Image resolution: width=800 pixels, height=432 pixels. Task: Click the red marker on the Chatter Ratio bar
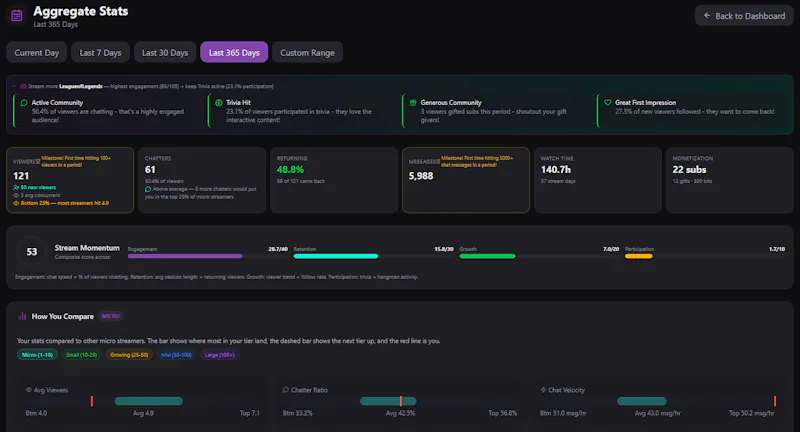point(401,401)
